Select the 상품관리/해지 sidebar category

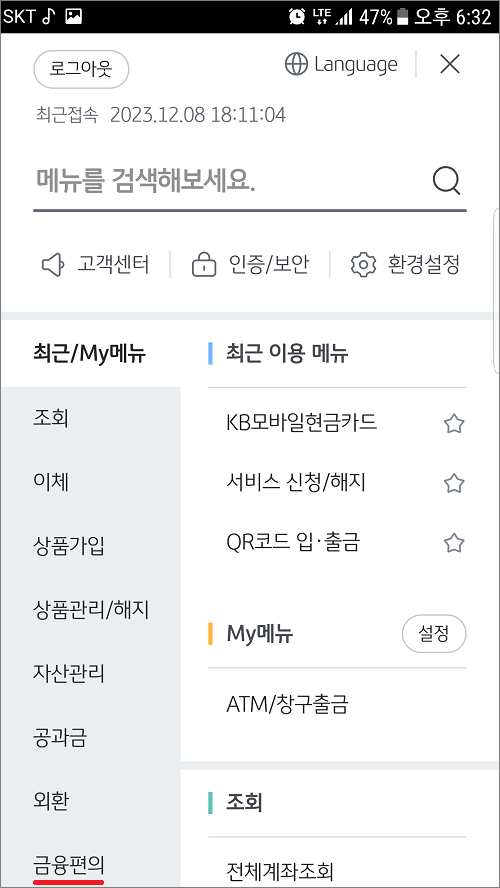coord(91,610)
